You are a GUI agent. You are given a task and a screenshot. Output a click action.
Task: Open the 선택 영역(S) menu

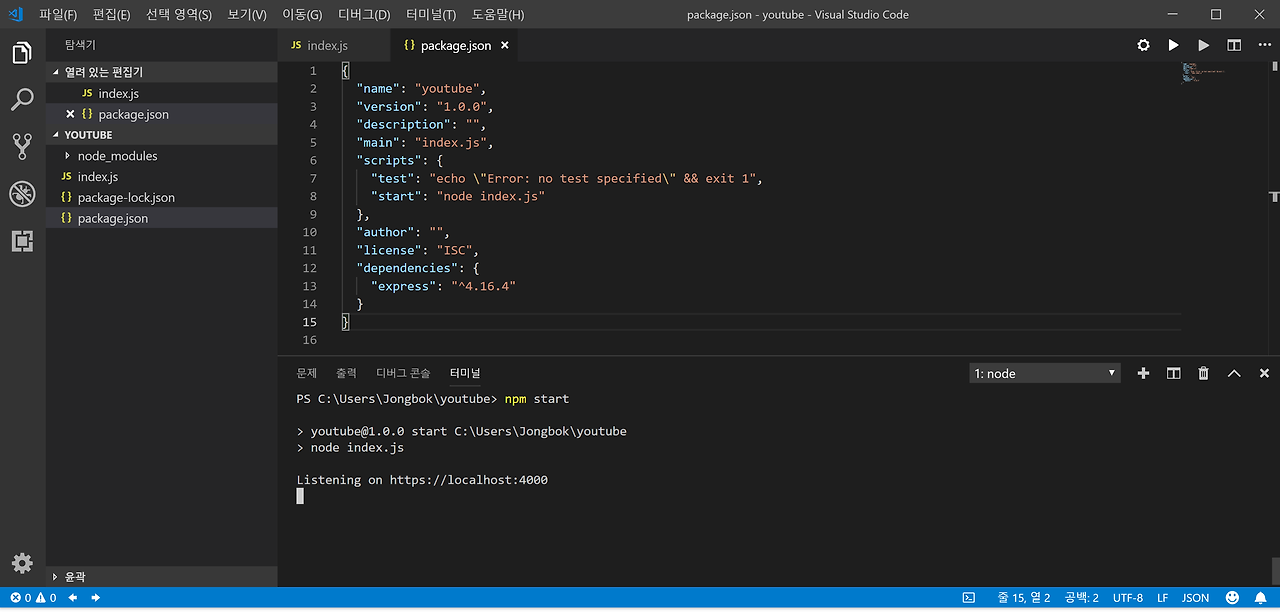[x=179, y=15]
